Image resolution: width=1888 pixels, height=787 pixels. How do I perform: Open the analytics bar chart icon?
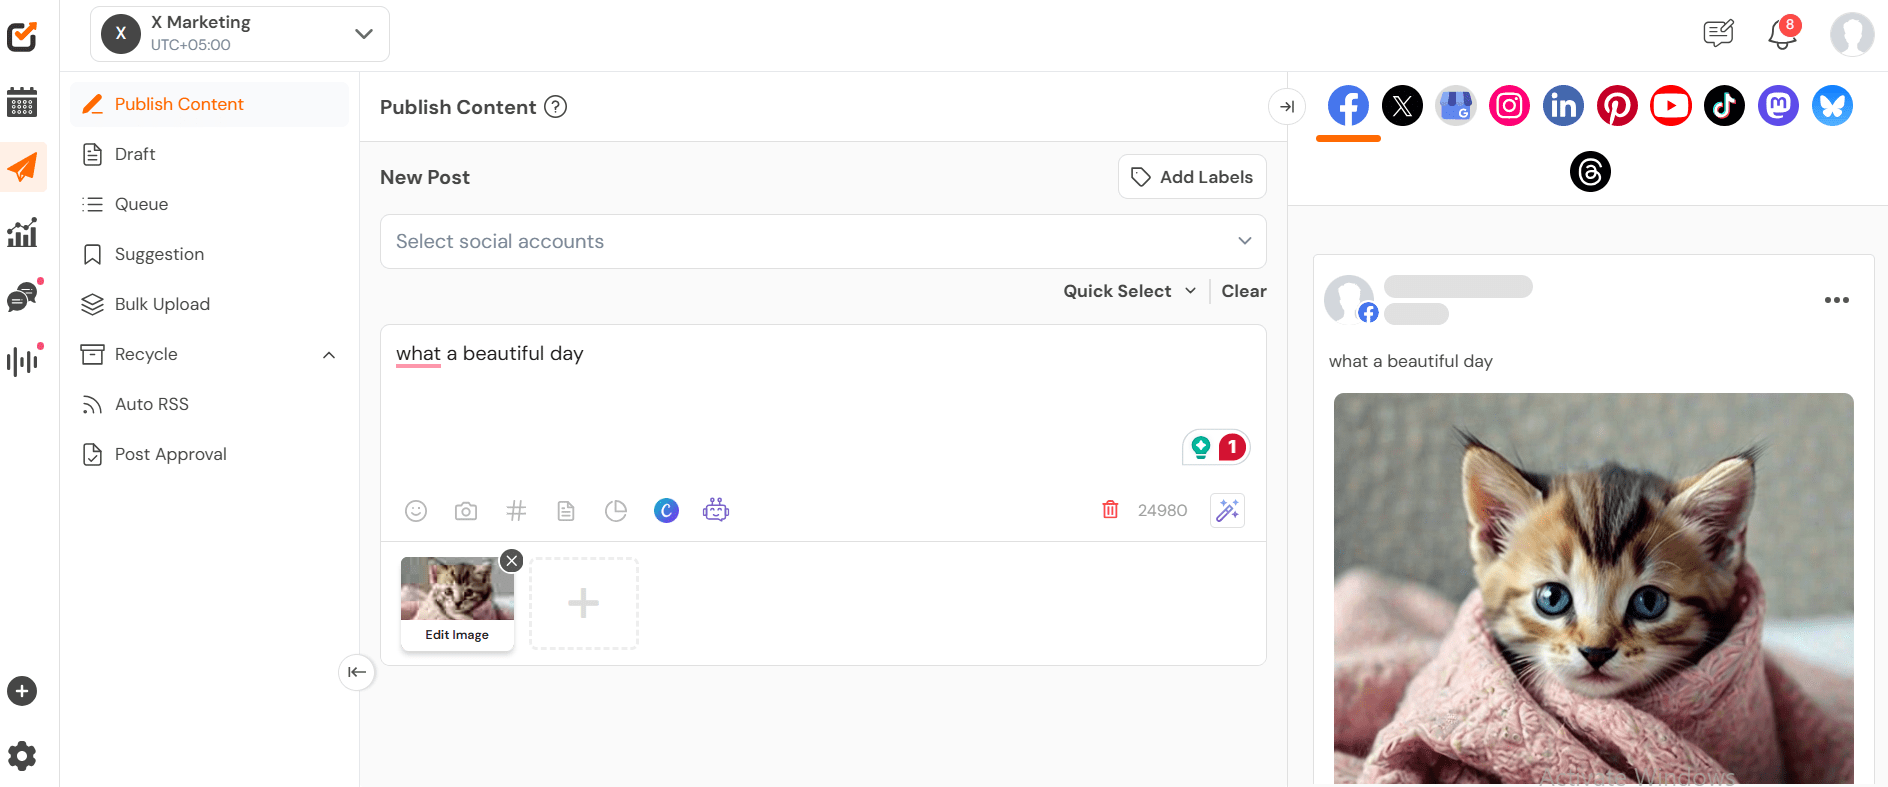point(22,233)
